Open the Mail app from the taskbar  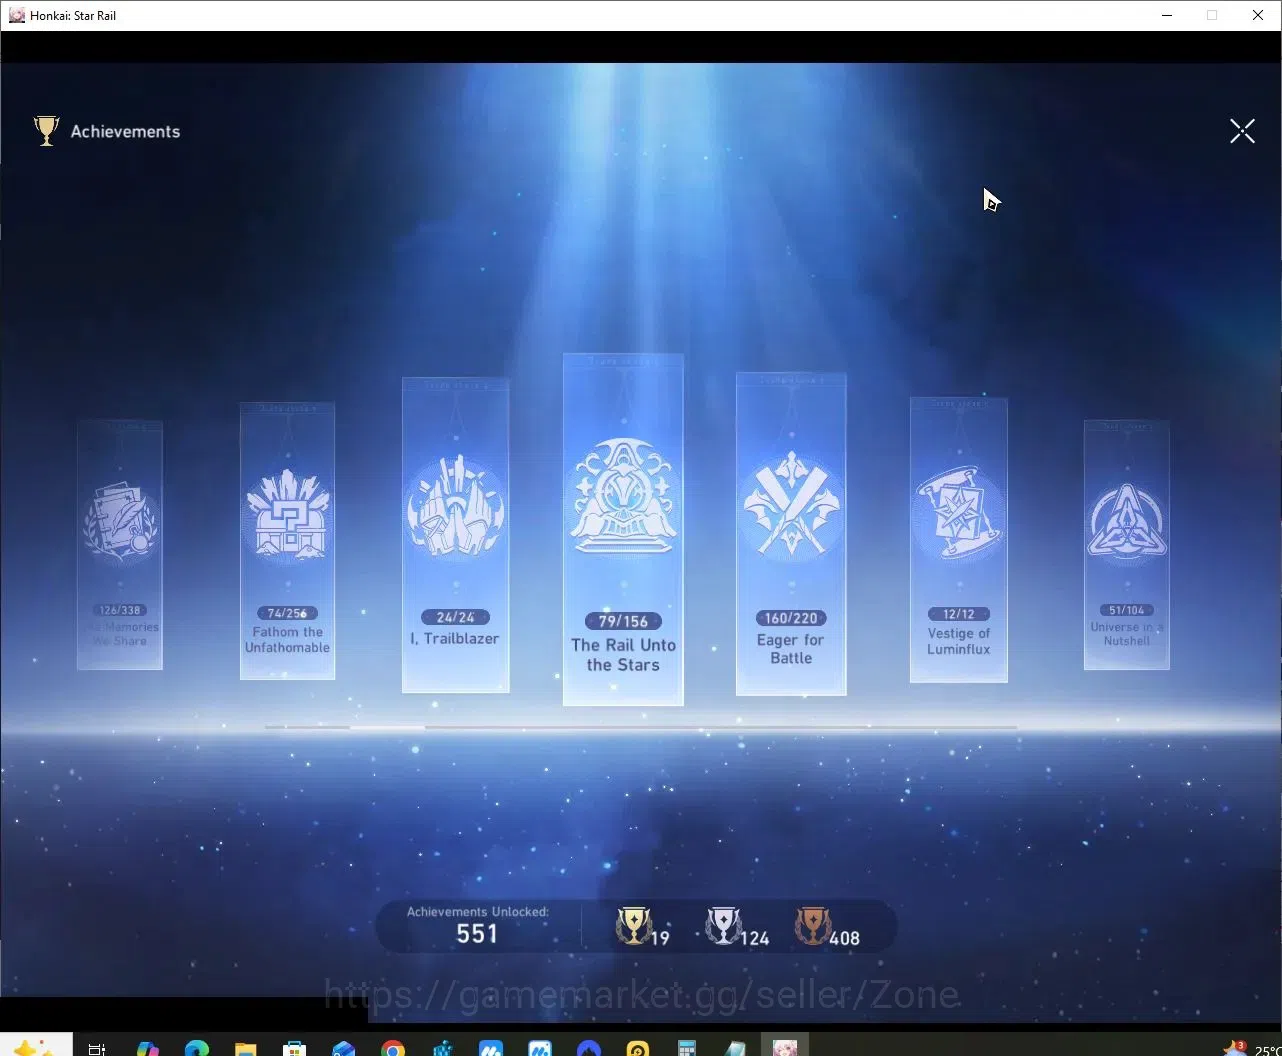tap(343, 1048)
